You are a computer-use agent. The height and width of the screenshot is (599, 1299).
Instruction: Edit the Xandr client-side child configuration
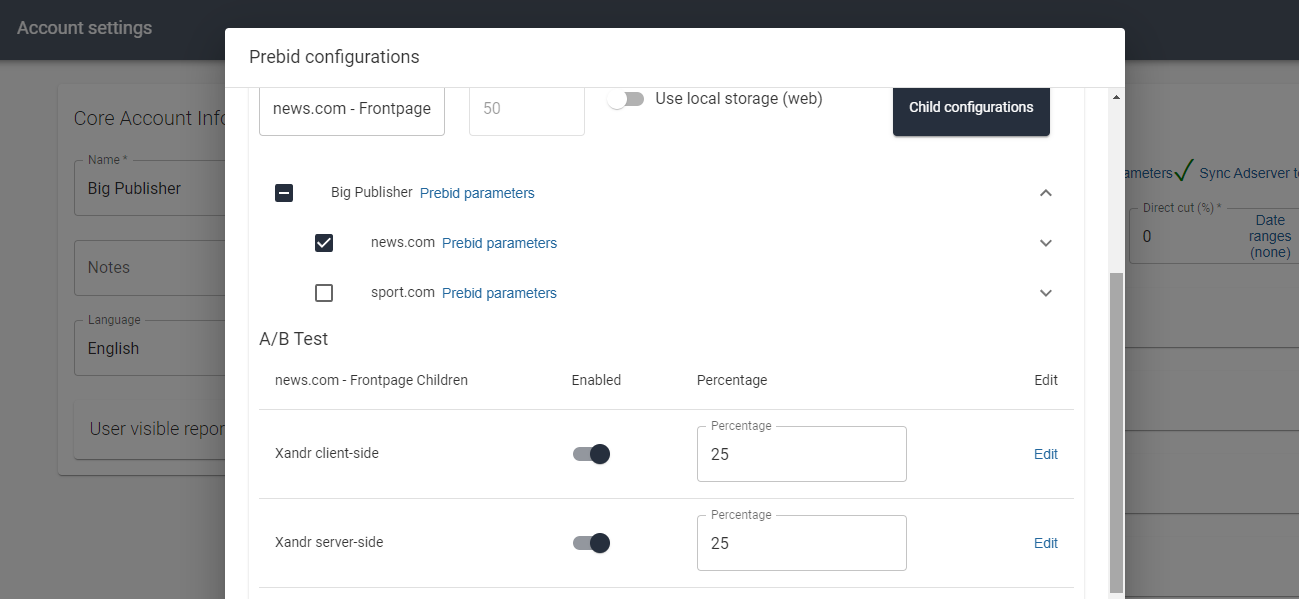[1045, 454]
